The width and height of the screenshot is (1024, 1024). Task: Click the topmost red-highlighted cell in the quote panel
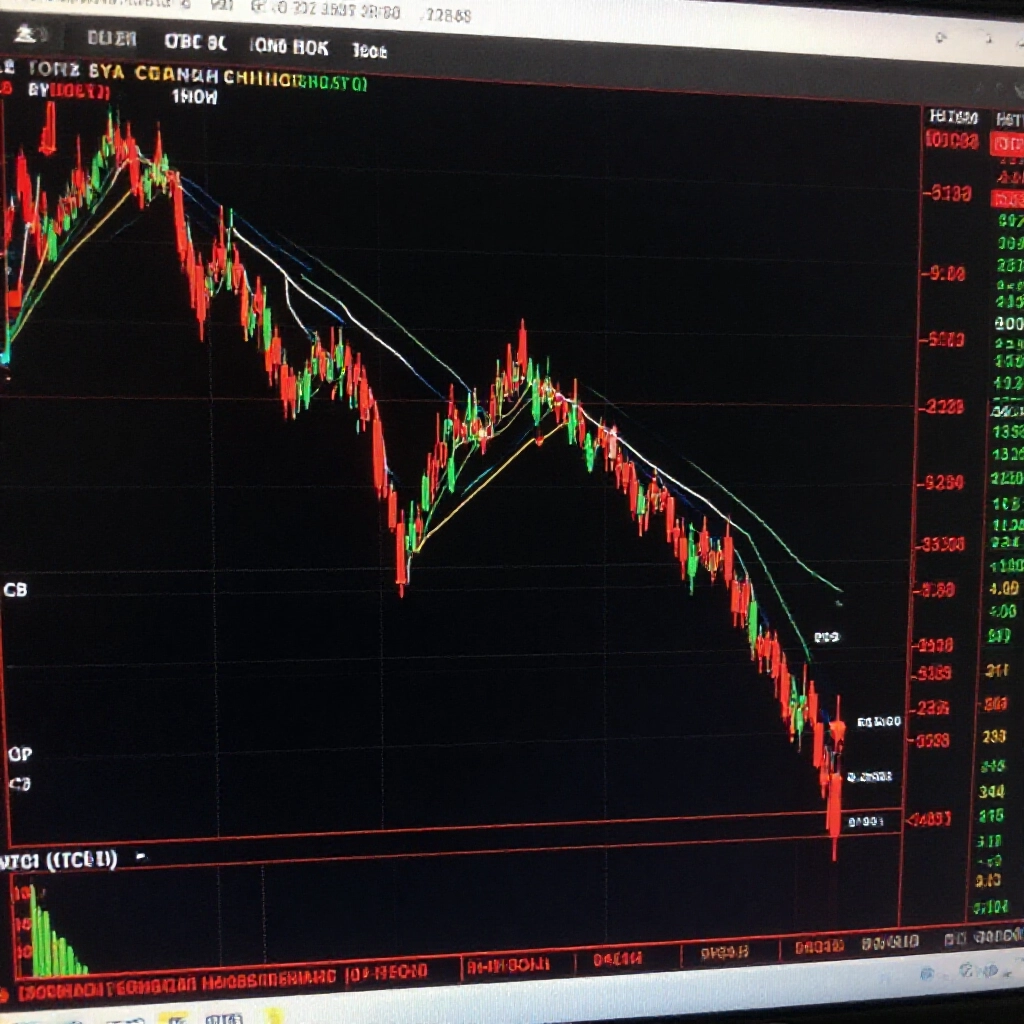1006,143
